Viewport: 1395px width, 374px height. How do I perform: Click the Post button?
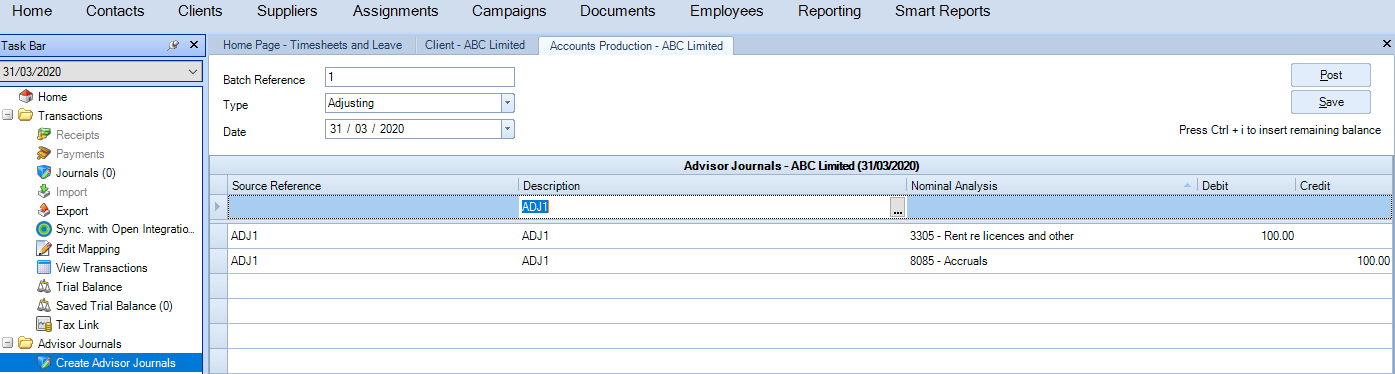(1331, 75)
